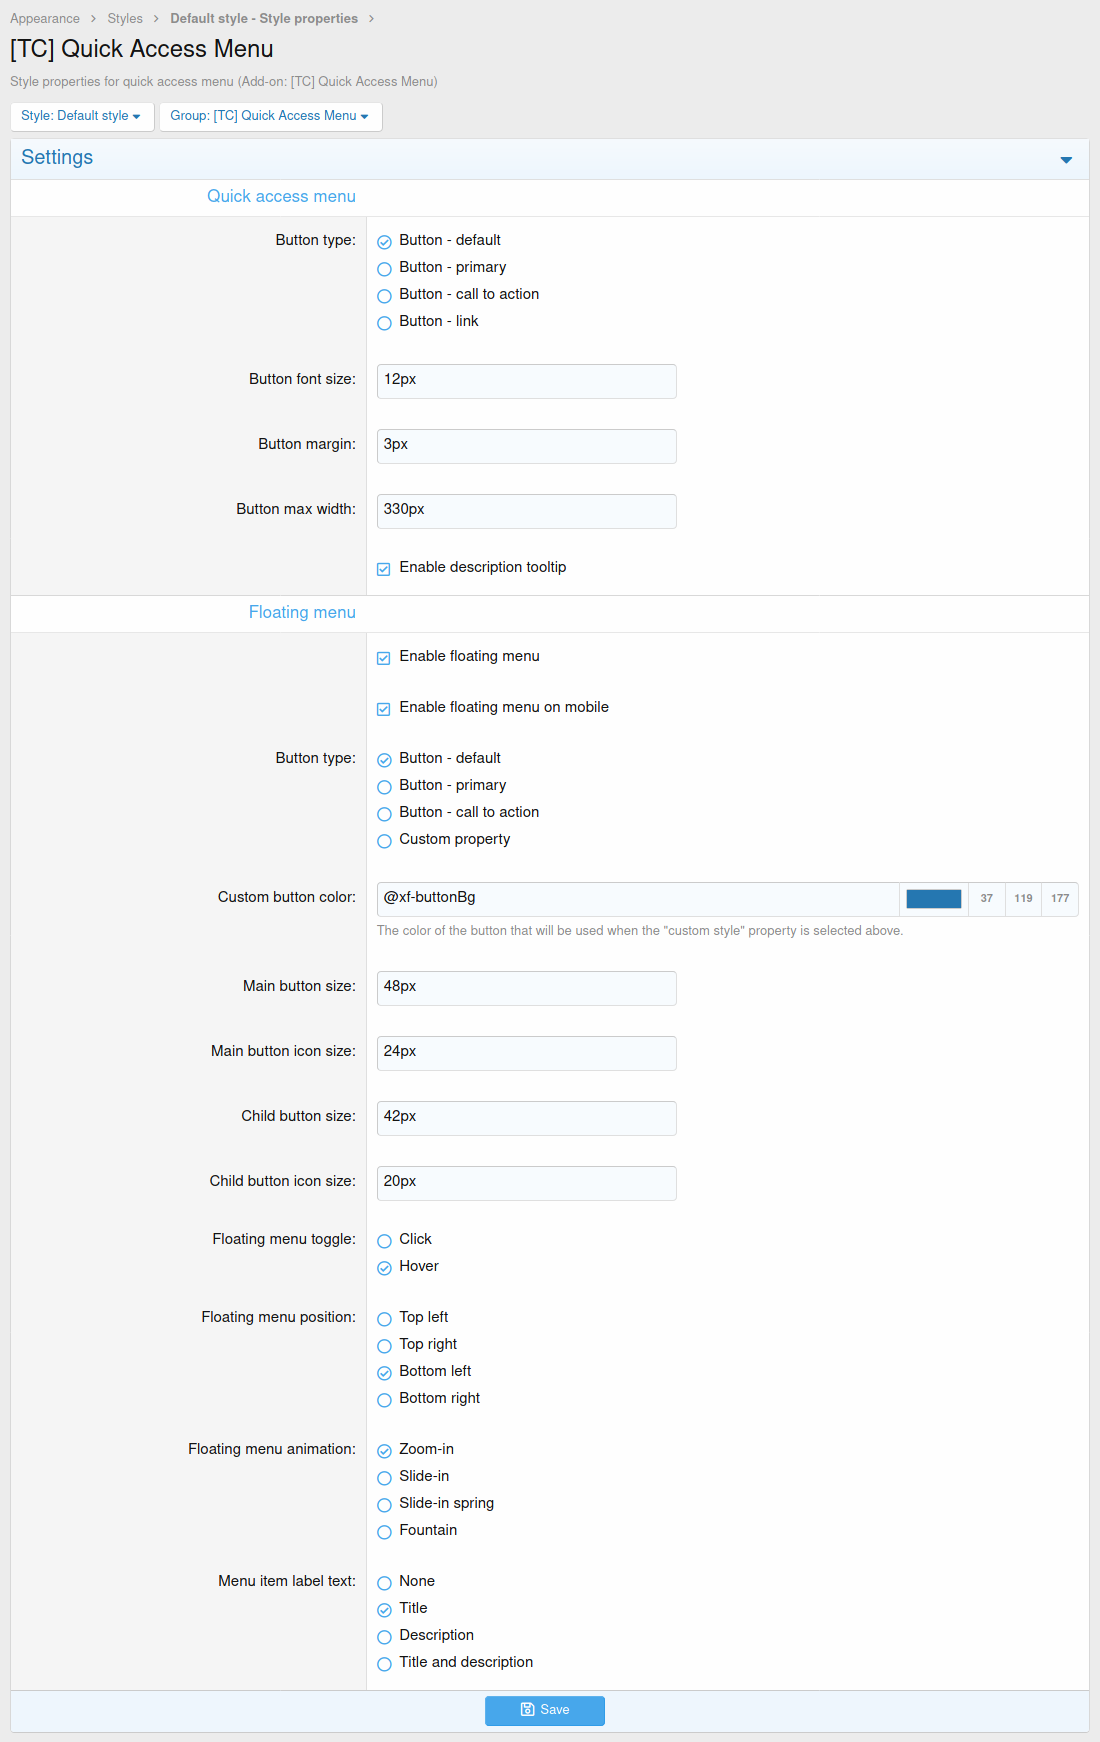
Task: Toggle Enable description tooltip checkbox
Action: [x=384, y=569]
